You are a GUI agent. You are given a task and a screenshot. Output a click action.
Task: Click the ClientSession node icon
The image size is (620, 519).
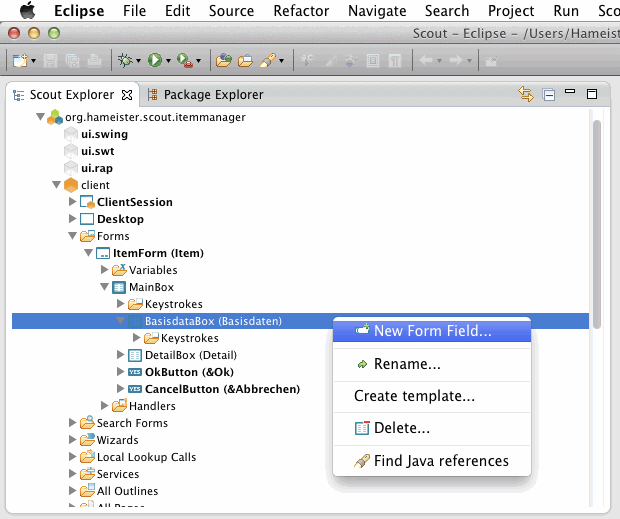tap(87, 202)
